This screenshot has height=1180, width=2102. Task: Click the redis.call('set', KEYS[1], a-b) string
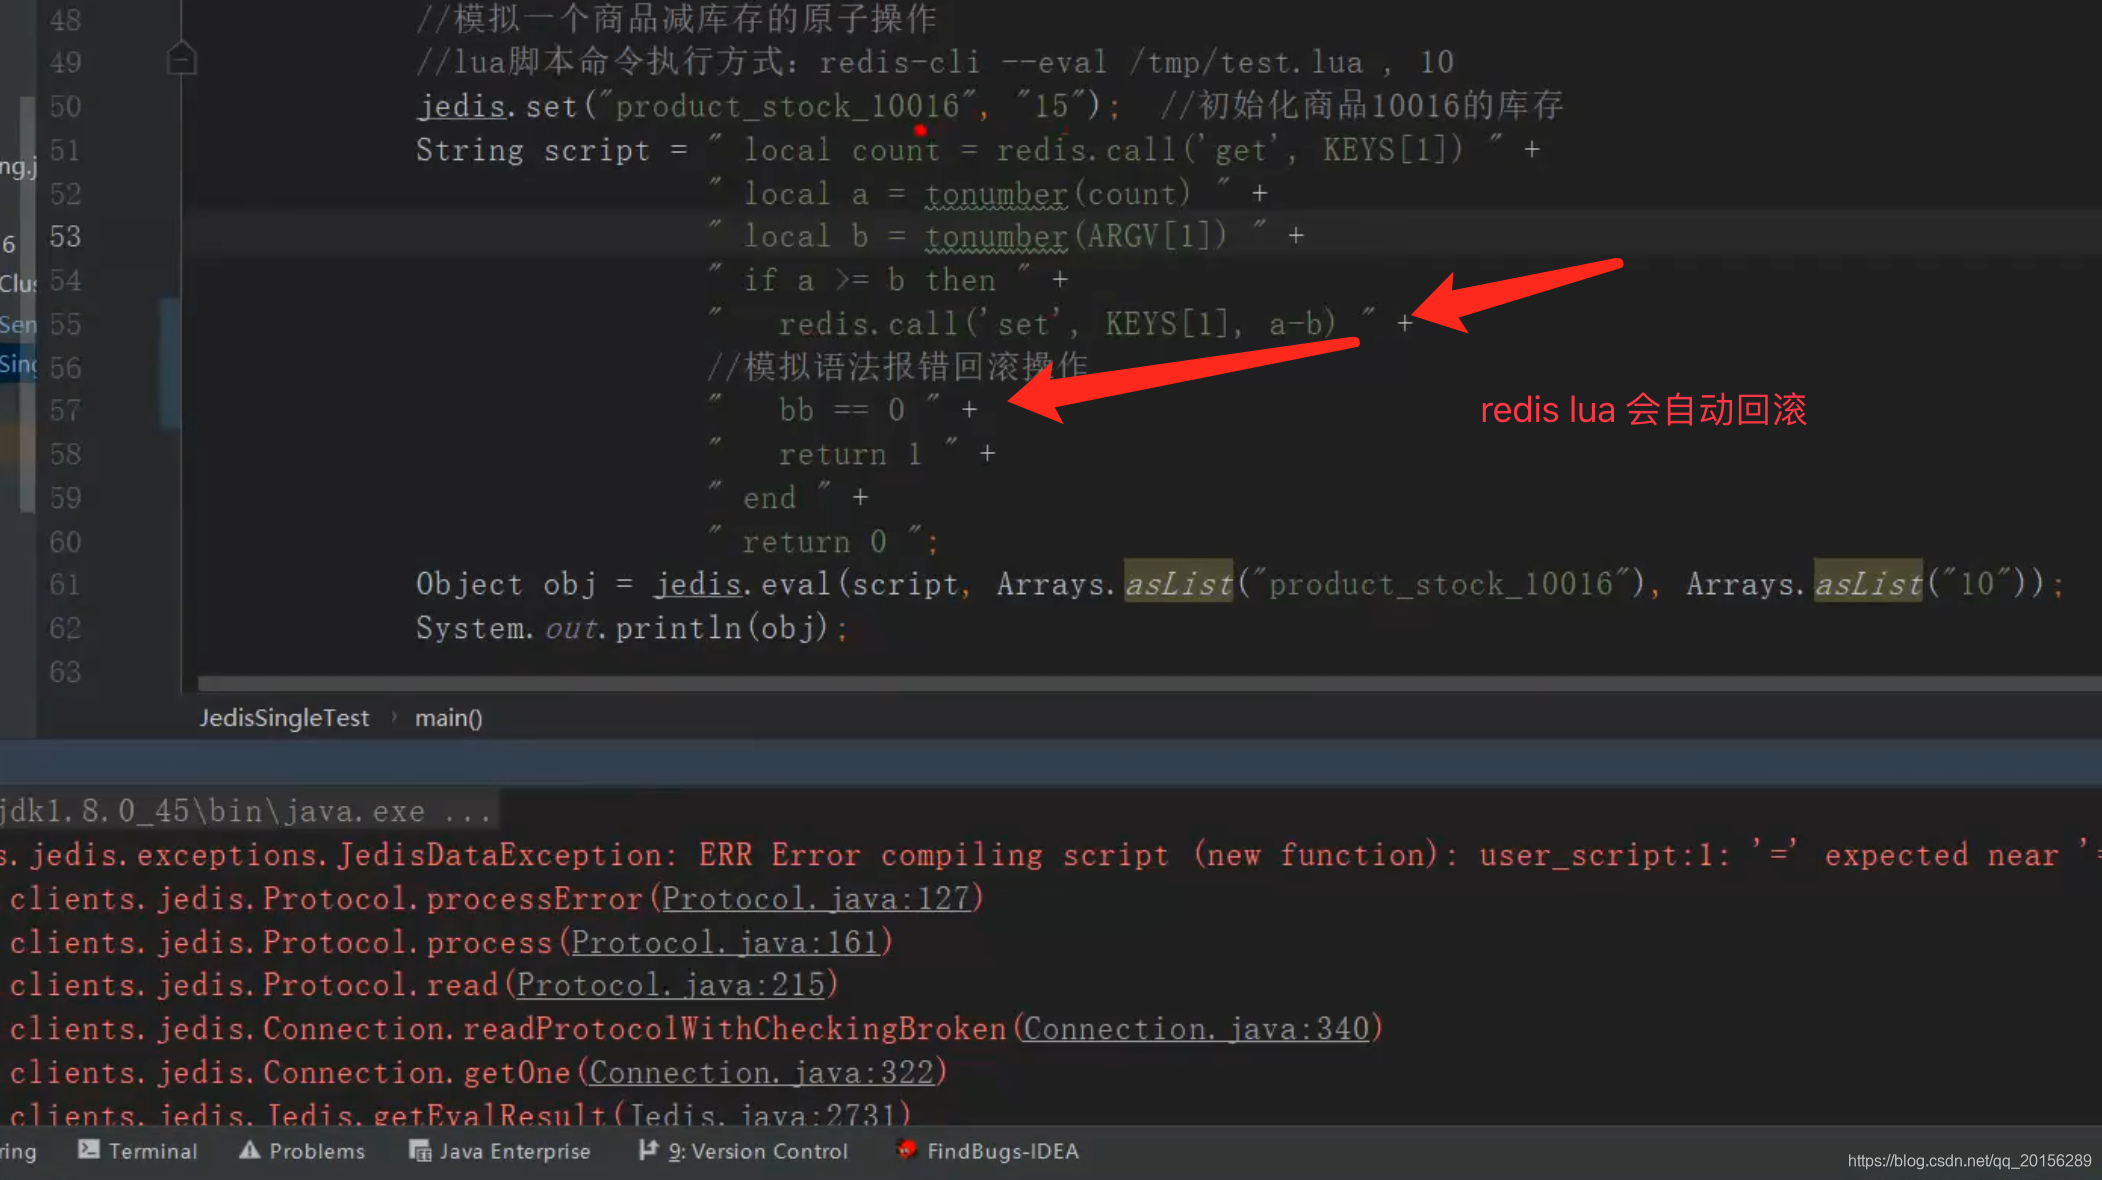coord(1043,323)
